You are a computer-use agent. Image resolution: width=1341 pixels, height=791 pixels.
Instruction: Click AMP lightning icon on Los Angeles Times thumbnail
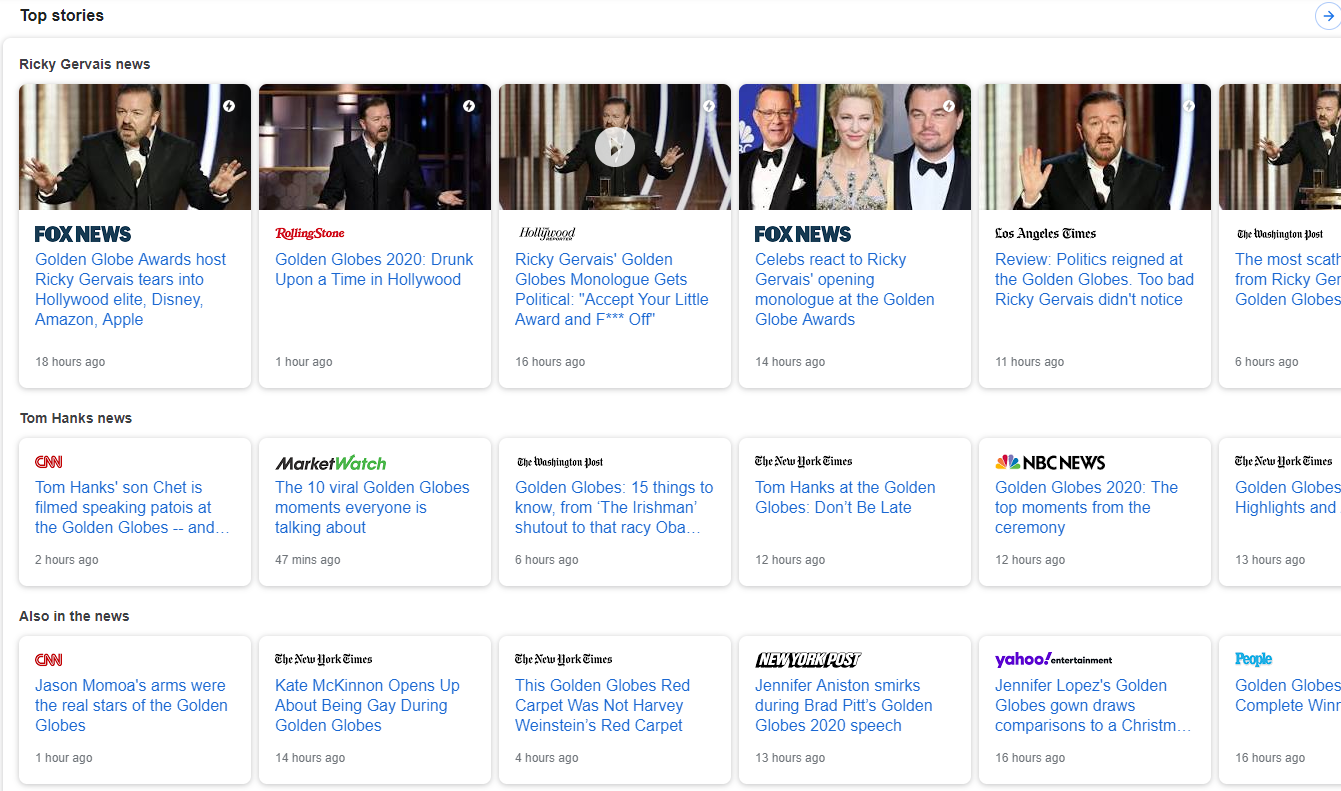(x=1189, y=106)
